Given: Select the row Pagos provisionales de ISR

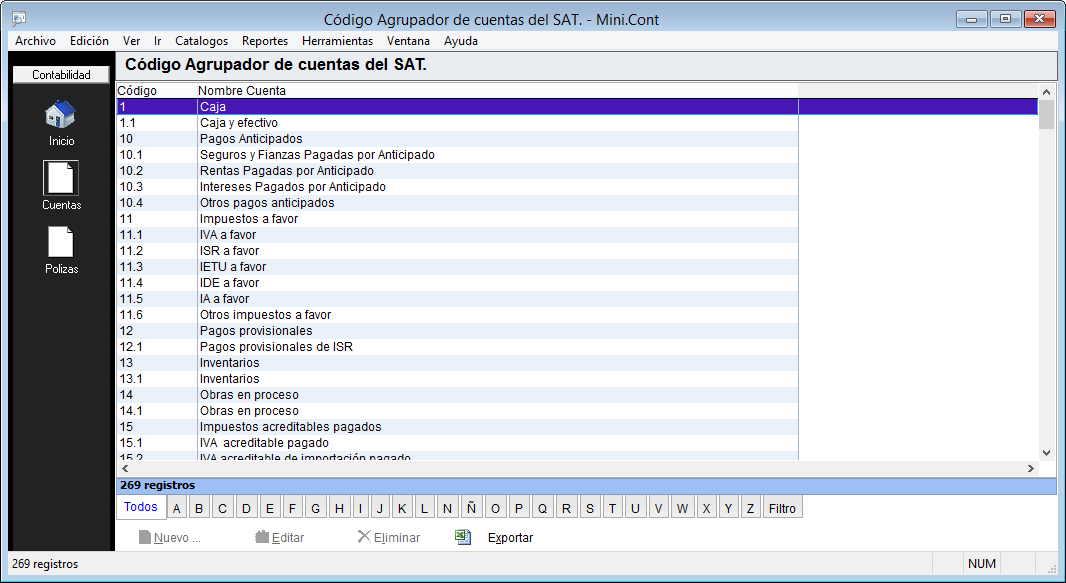Looking at the screenshot, I should point(458,347).
